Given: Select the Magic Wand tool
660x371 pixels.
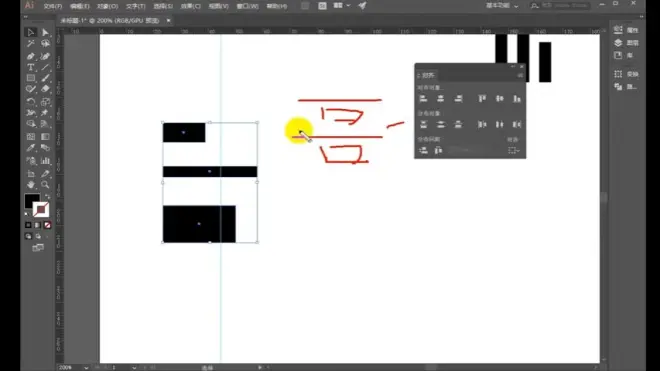Looking at the screenshot, I should coord(31,44).
